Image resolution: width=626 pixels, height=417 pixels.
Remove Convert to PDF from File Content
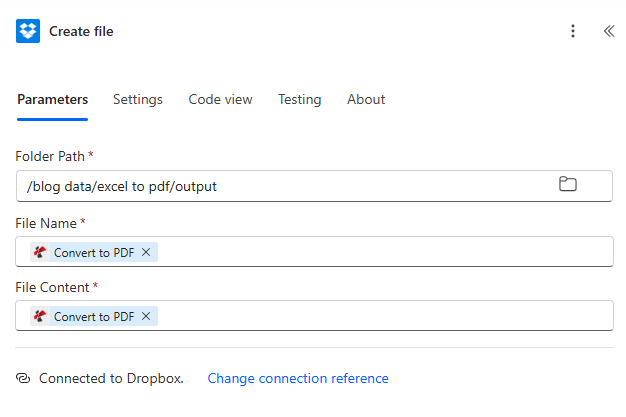click(x=146, y=316)
